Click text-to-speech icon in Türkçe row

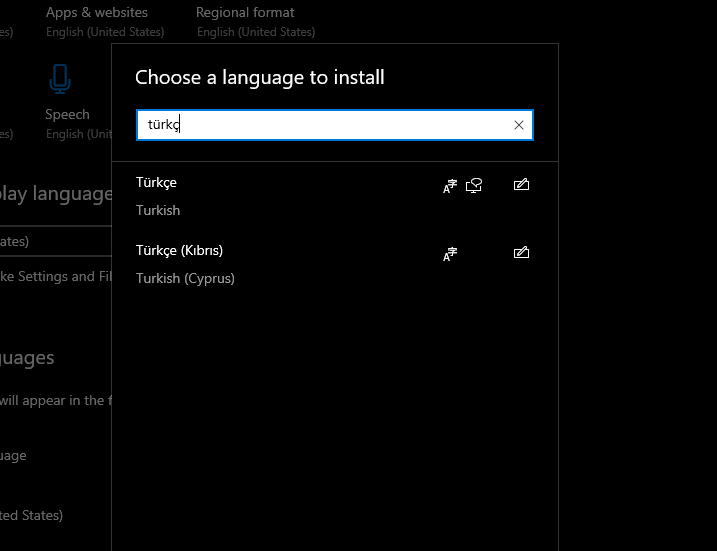[474, 185]
